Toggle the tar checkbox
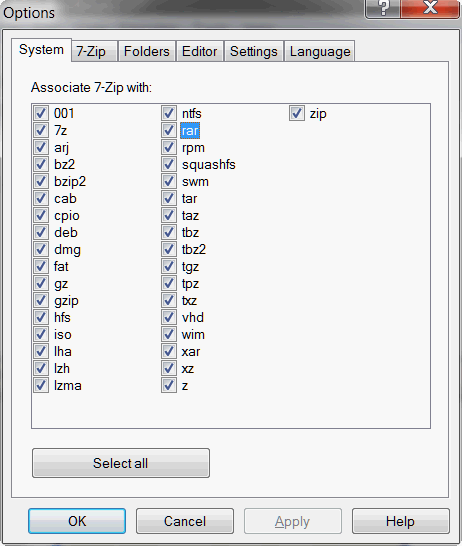Viewport: 462px width, 546px height. pyautogui.click(x=169, y=198)
